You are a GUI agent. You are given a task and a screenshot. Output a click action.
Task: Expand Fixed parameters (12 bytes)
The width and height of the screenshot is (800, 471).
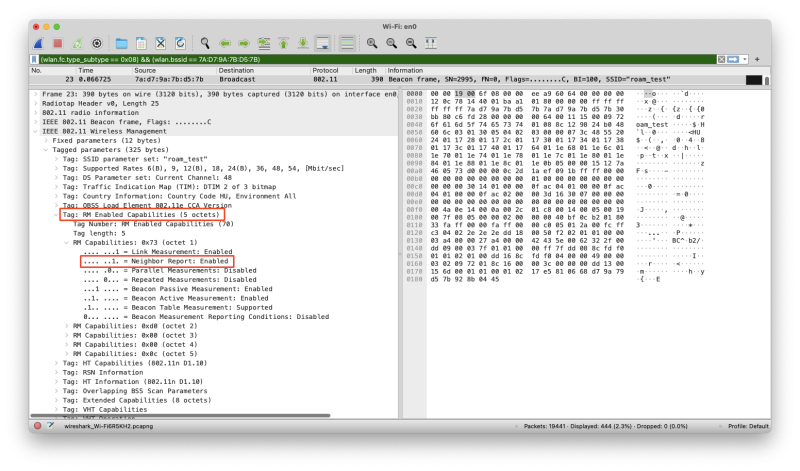click(45, 140)
